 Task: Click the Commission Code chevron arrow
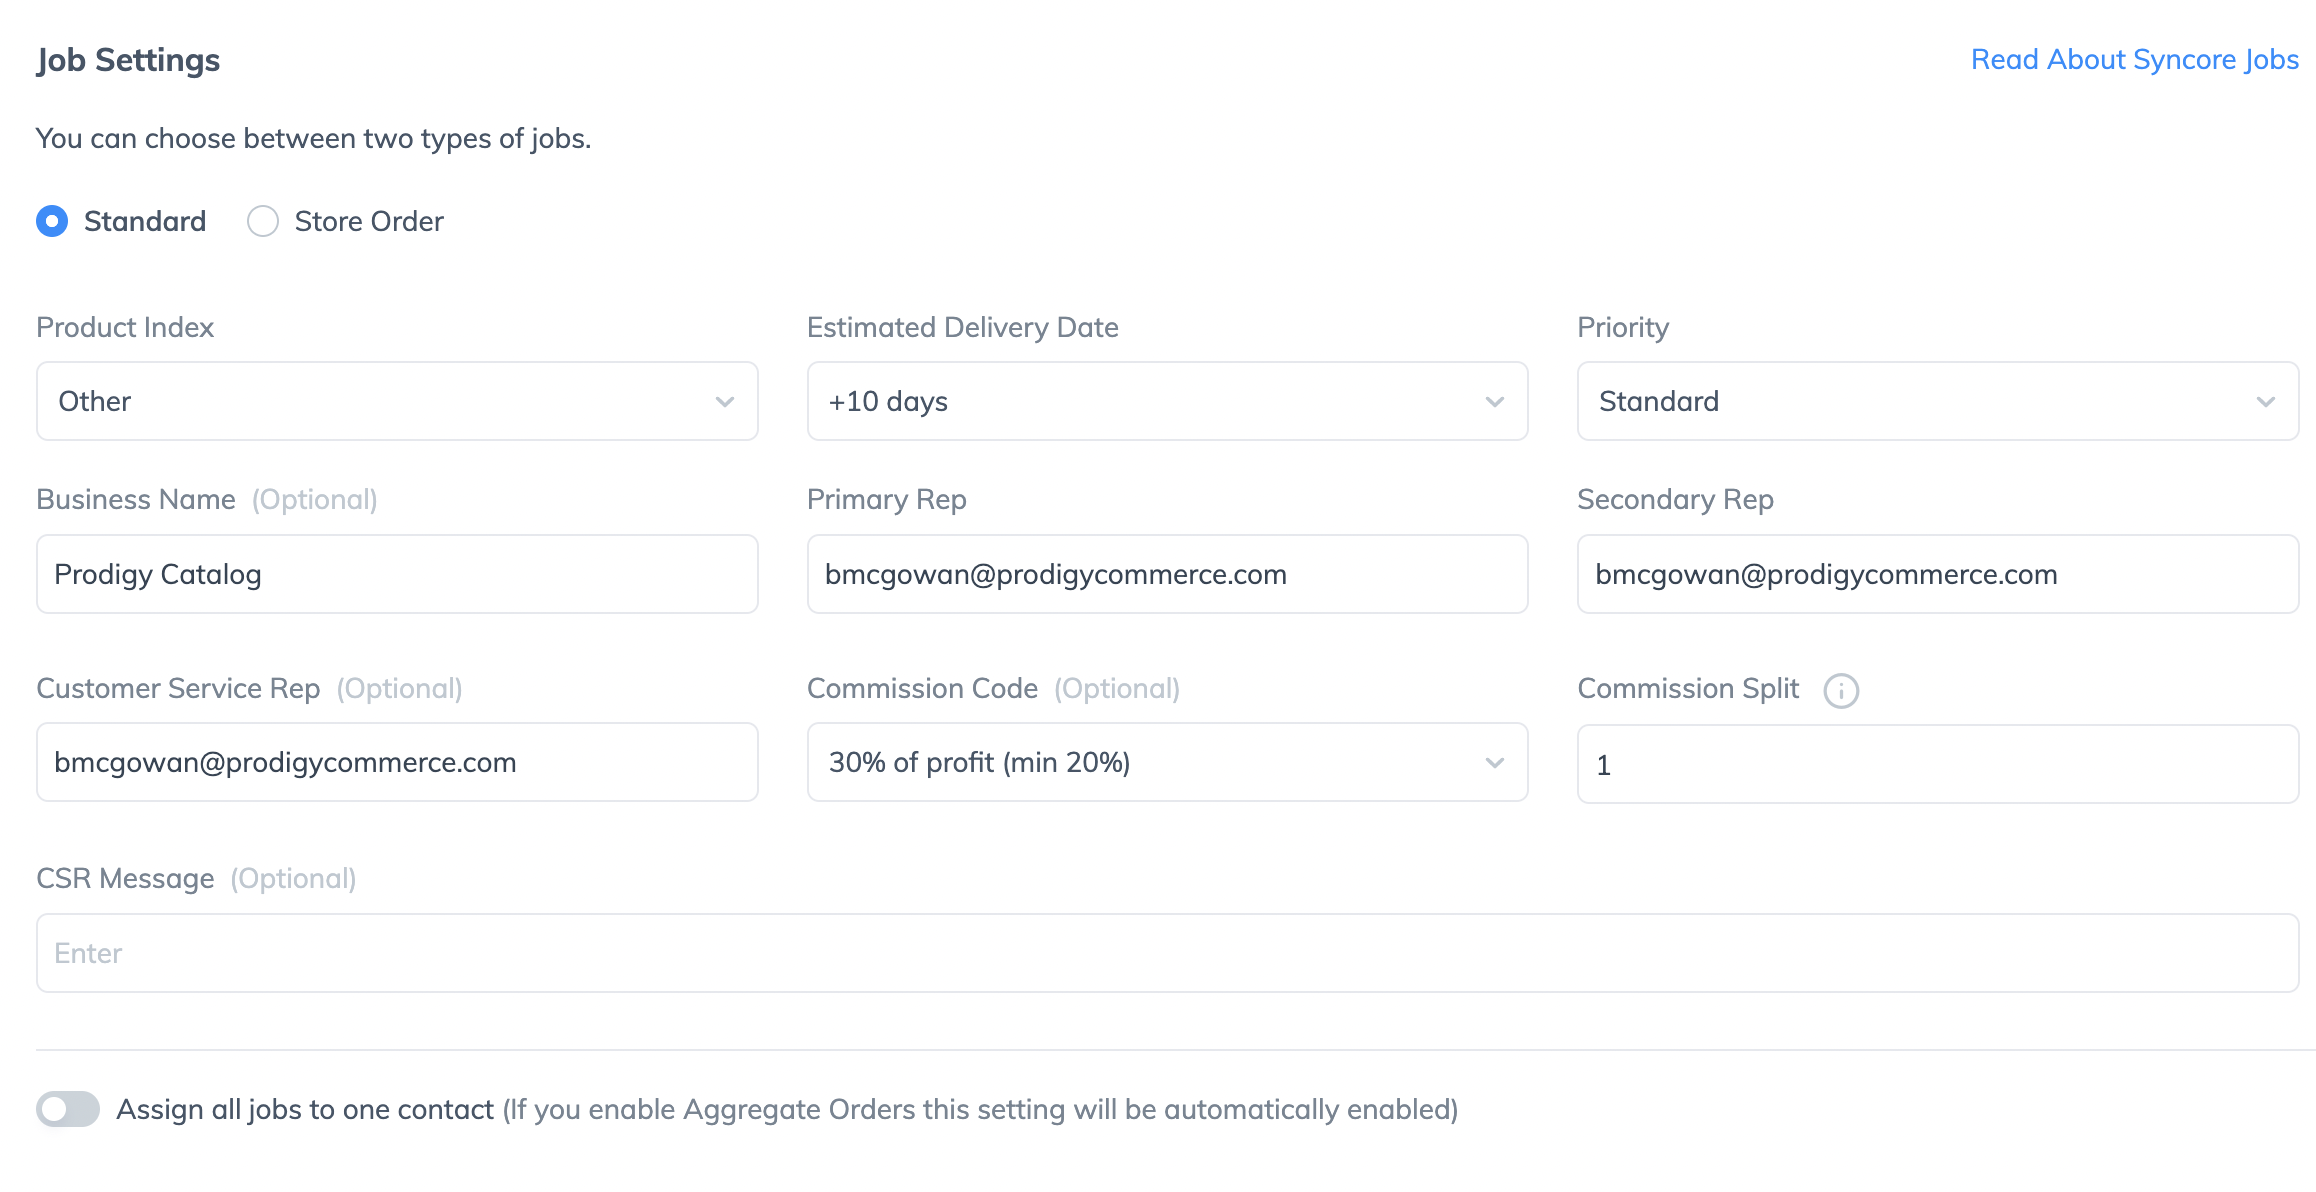[x=1495, y=763]
